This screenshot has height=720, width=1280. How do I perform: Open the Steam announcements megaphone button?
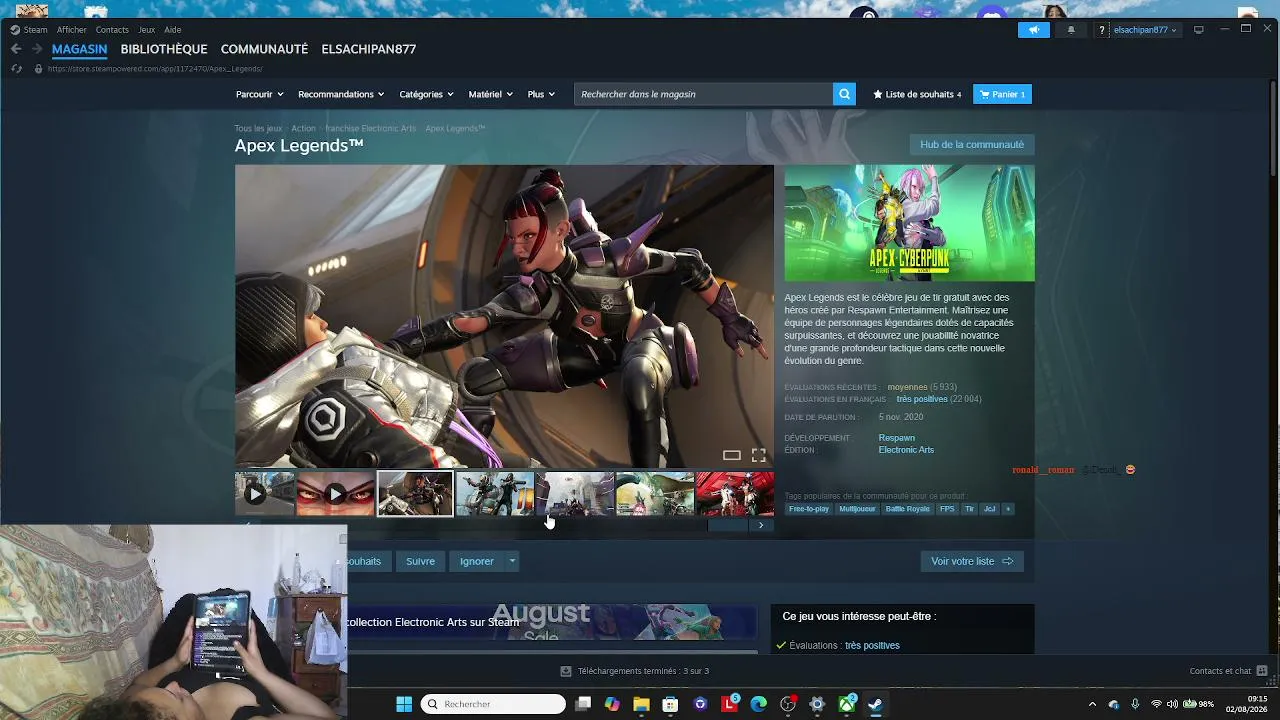(1034, 30)
